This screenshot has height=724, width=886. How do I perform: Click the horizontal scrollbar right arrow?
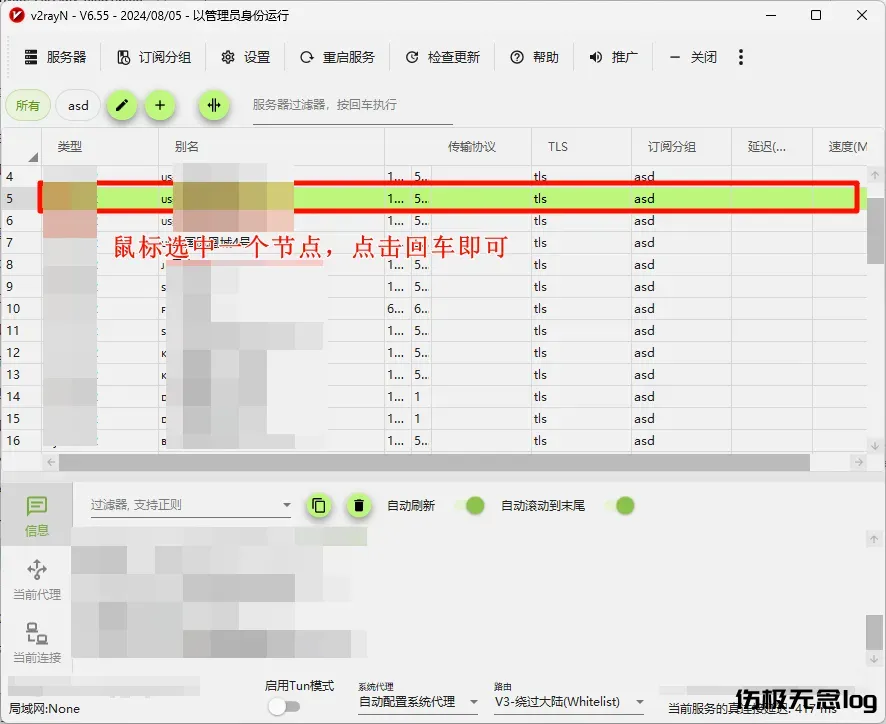(859, 462)
